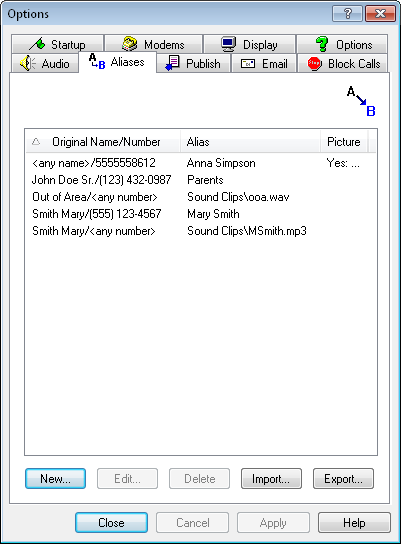Image resolution: width=401 pixels, height=544 pixels.
Task: Sort by the Original Name/Number column header
Action: pos(103,142)
